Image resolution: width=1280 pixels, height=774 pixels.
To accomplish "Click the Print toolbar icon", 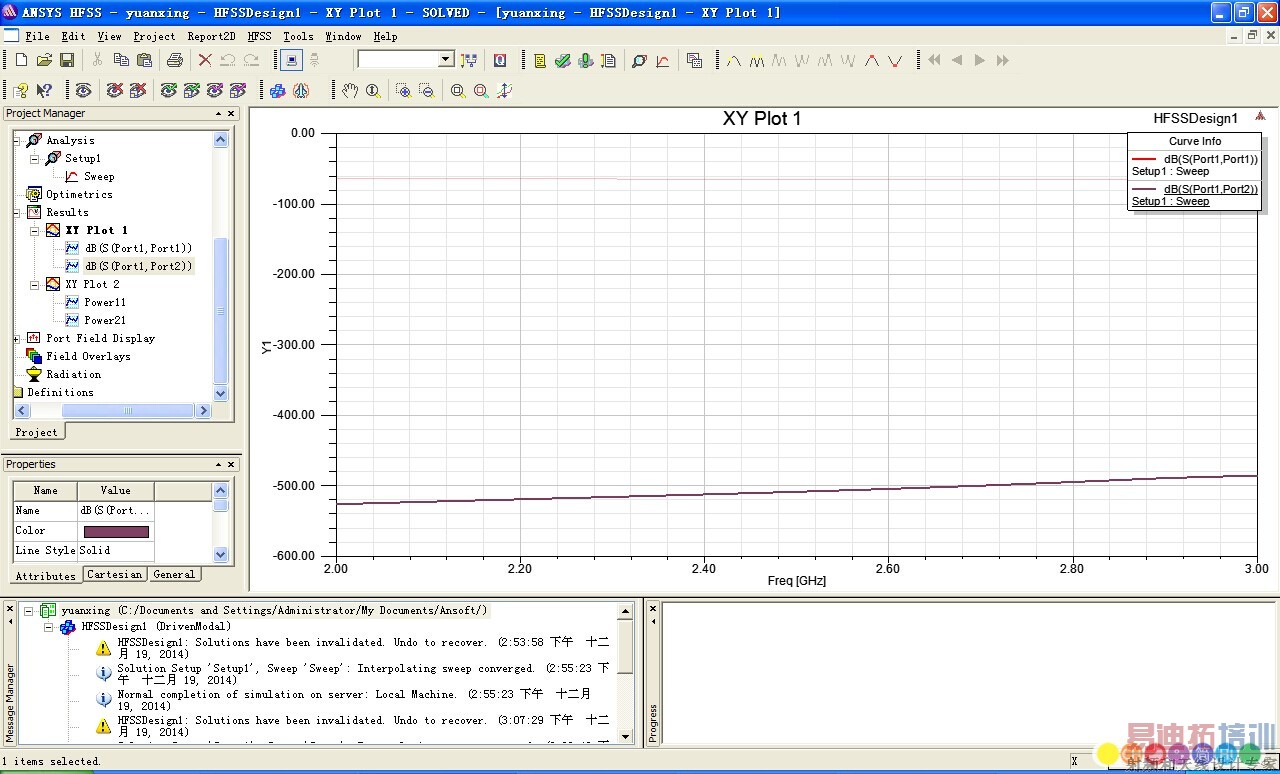I will (x=175, y=60).
